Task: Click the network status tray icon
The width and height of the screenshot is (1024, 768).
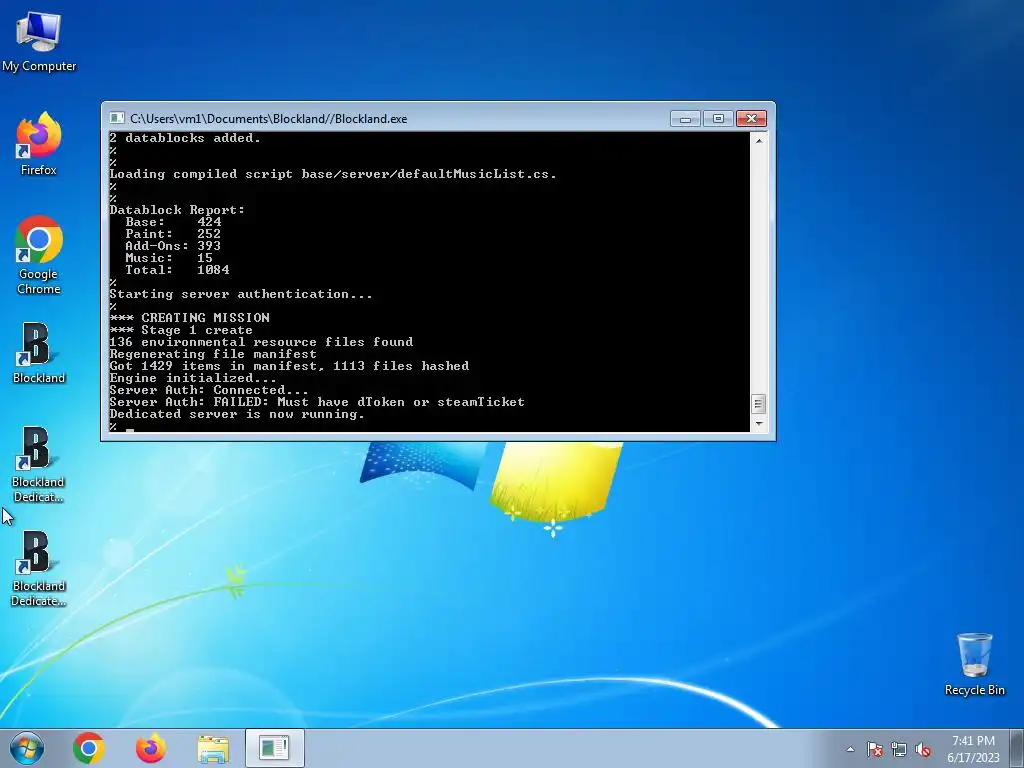Action: pyautogui.click(x=899, y=749)
